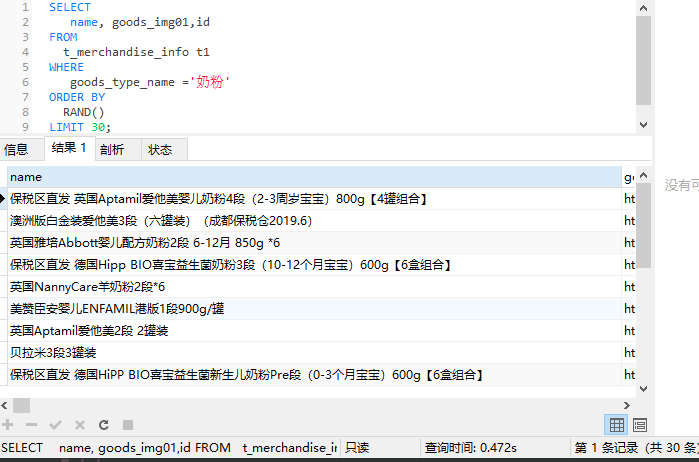Select the HiPP BIO Pre段 row
The image size is (699, 462).
point(314,375)
